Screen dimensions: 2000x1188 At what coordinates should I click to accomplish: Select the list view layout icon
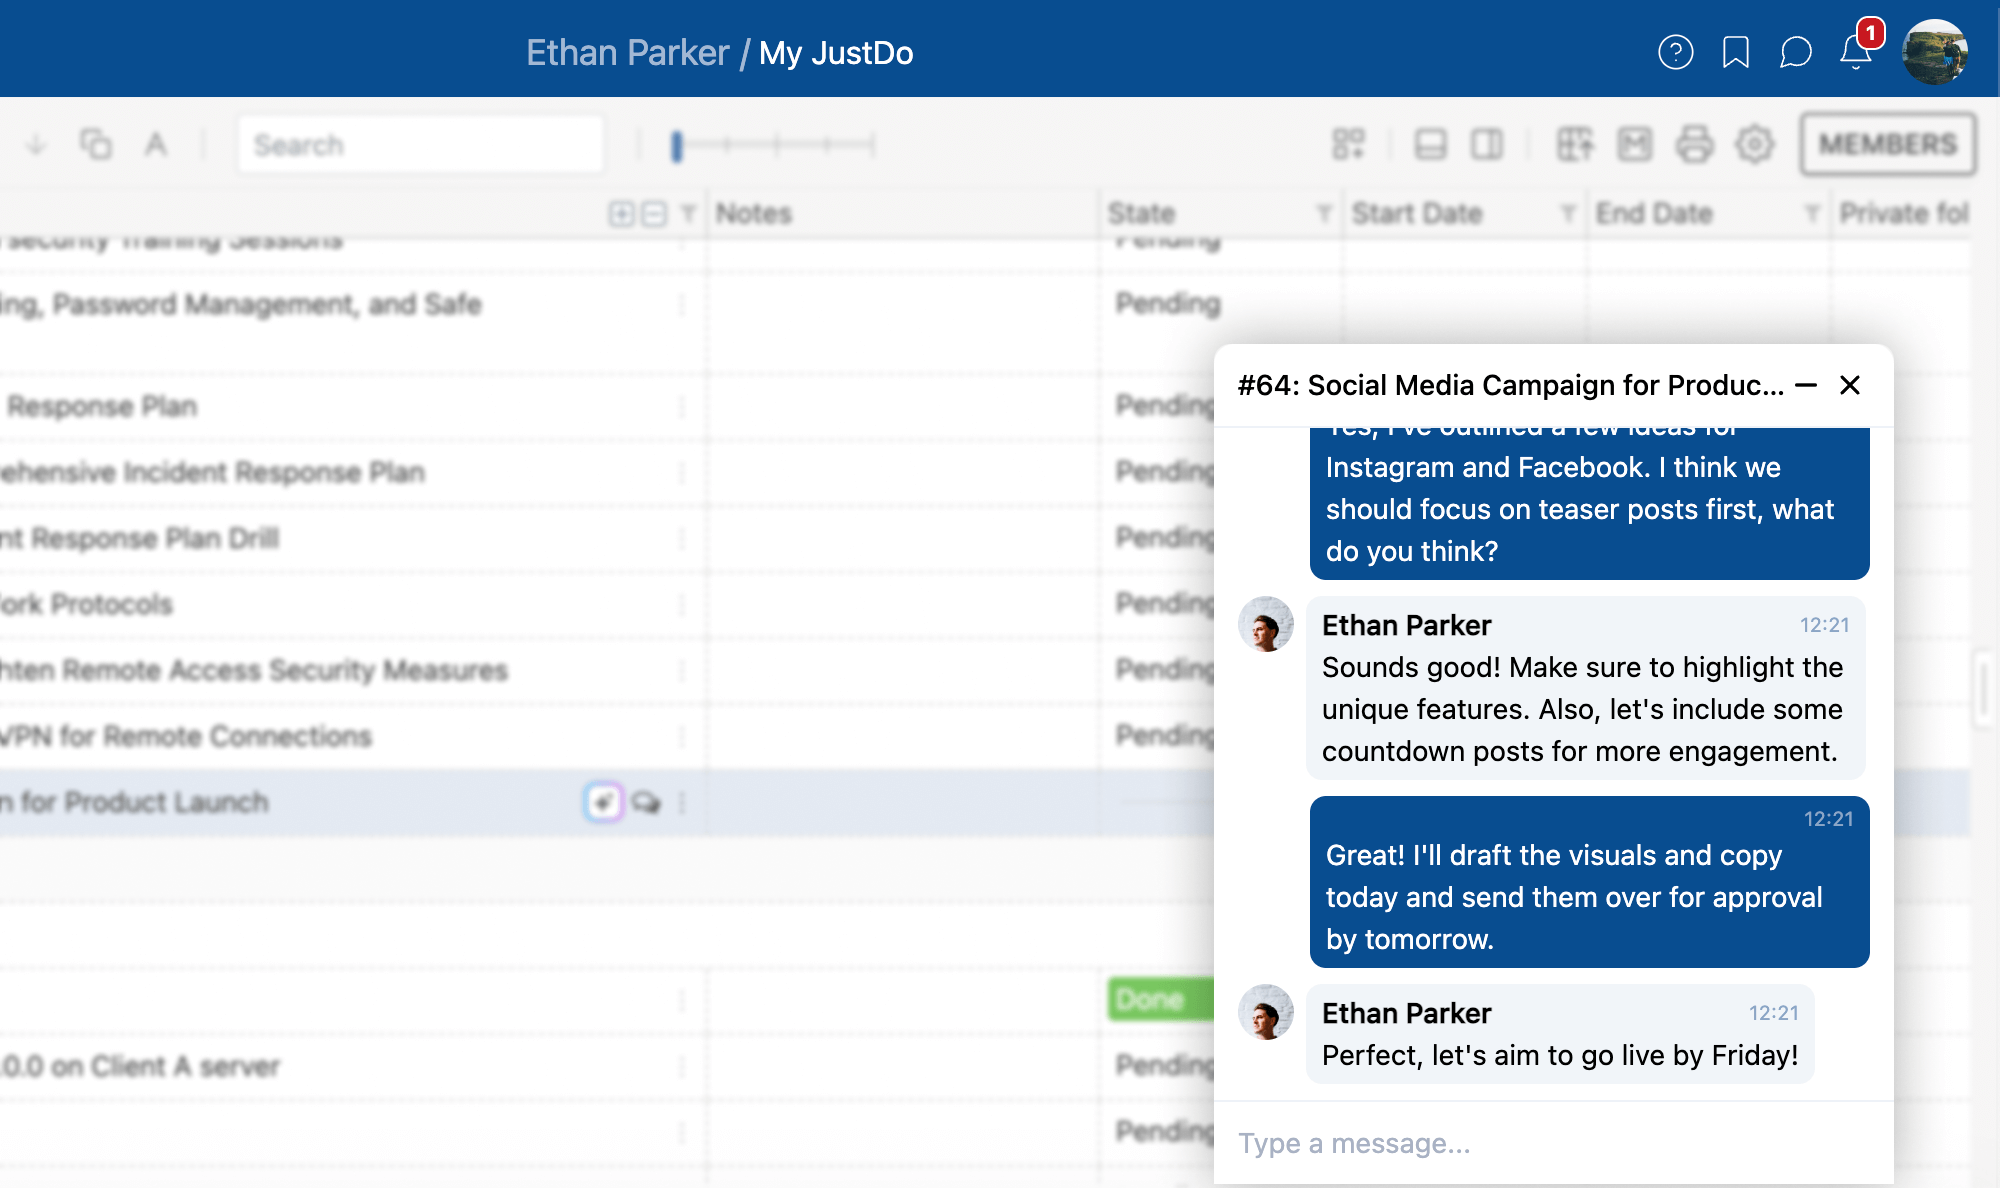(1430, 144)
